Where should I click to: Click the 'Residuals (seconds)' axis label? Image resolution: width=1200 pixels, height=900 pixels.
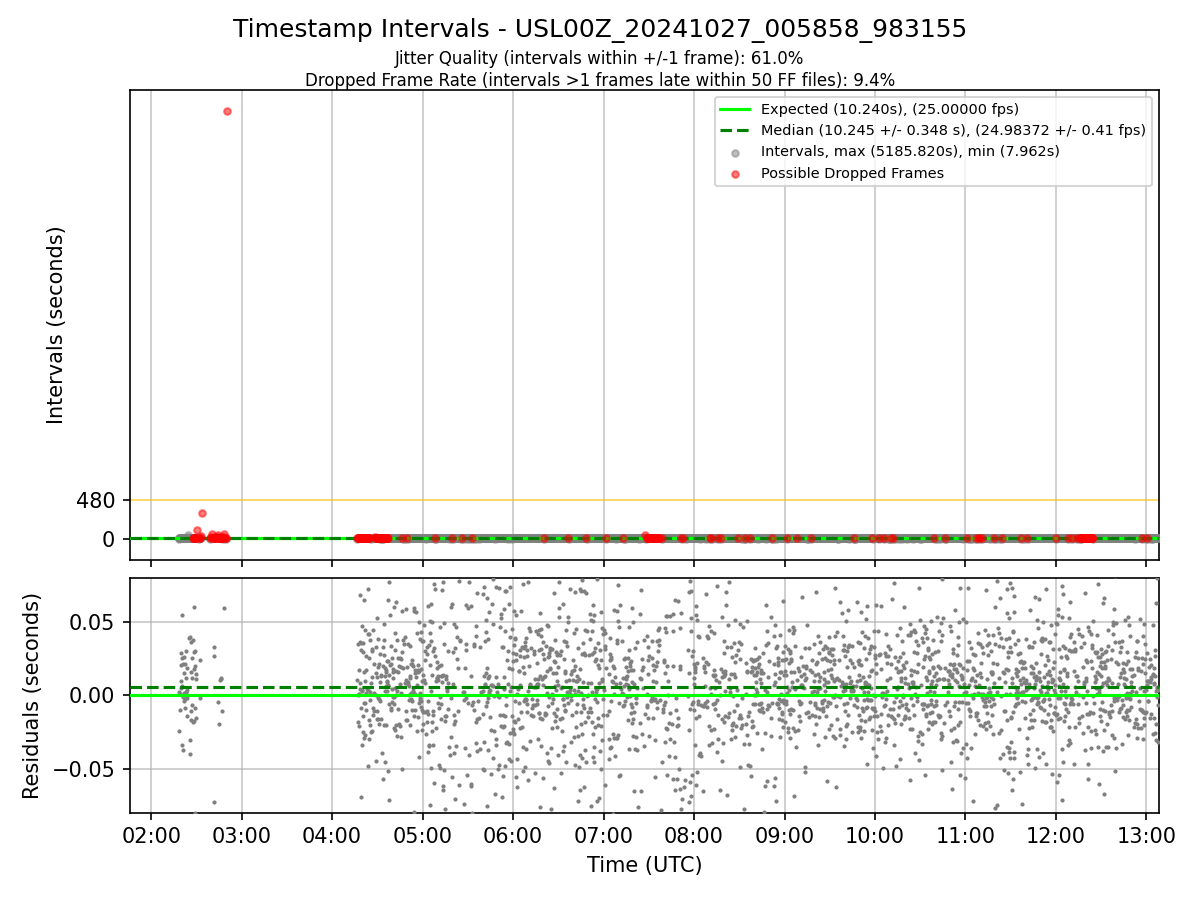[x=32, y=696]
